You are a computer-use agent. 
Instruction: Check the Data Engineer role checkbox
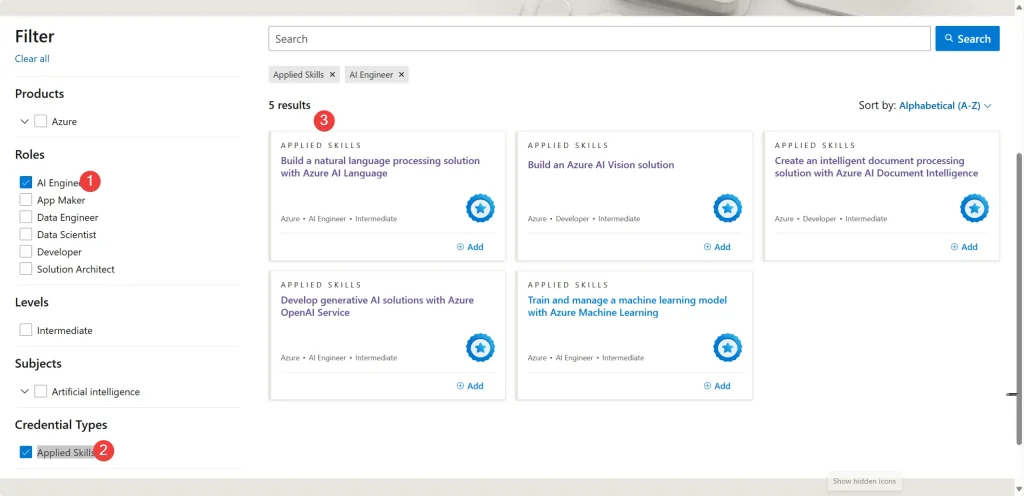click(26, 217)
